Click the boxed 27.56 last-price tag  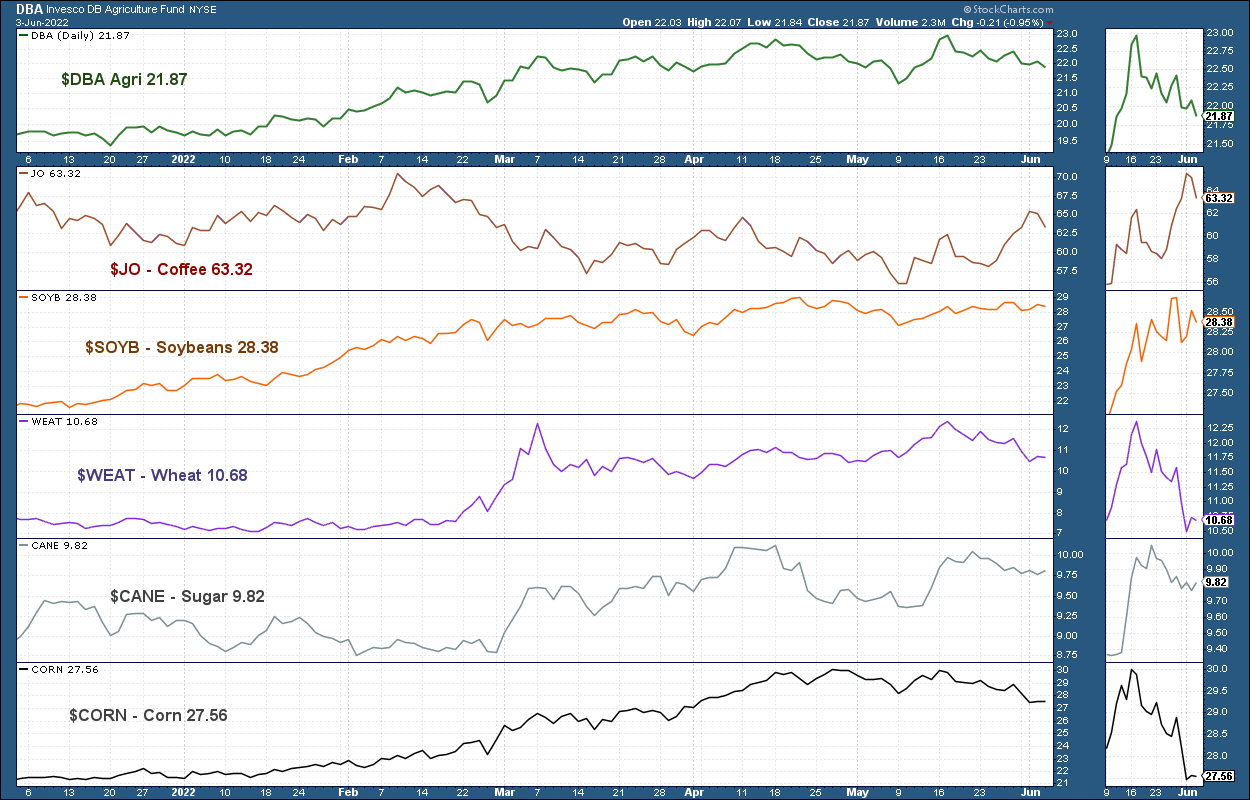[1220, 775]
